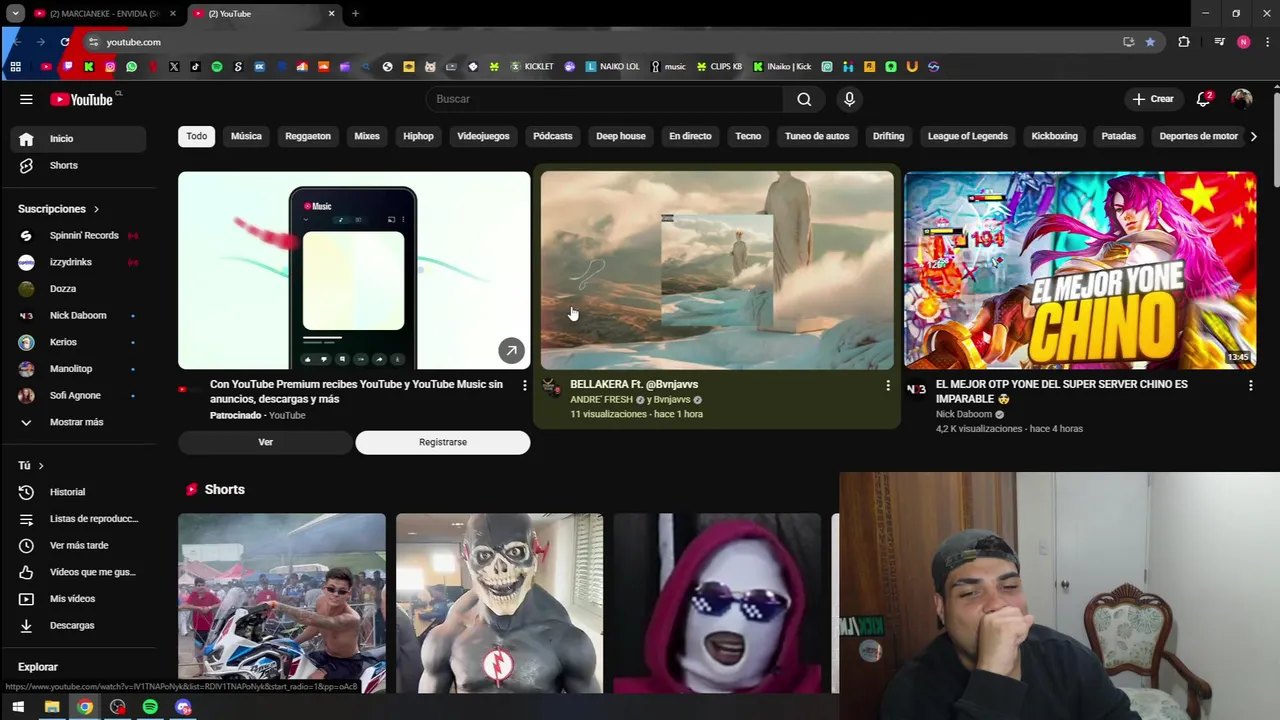Viewport: 1280px width, 720px height.
Task: Open the Manolitop subscription channel
Action: (78, 369)
